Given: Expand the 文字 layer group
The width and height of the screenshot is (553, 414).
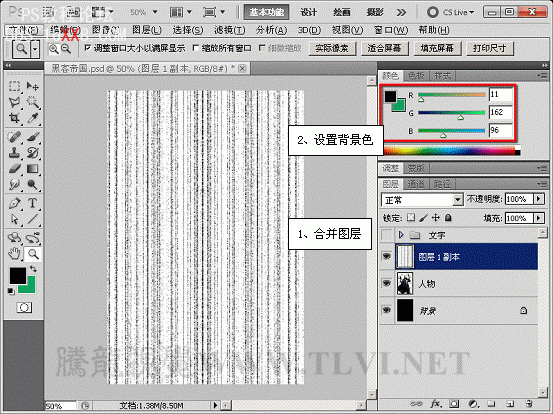Looking at the screenshot, I should coord(401,235).
